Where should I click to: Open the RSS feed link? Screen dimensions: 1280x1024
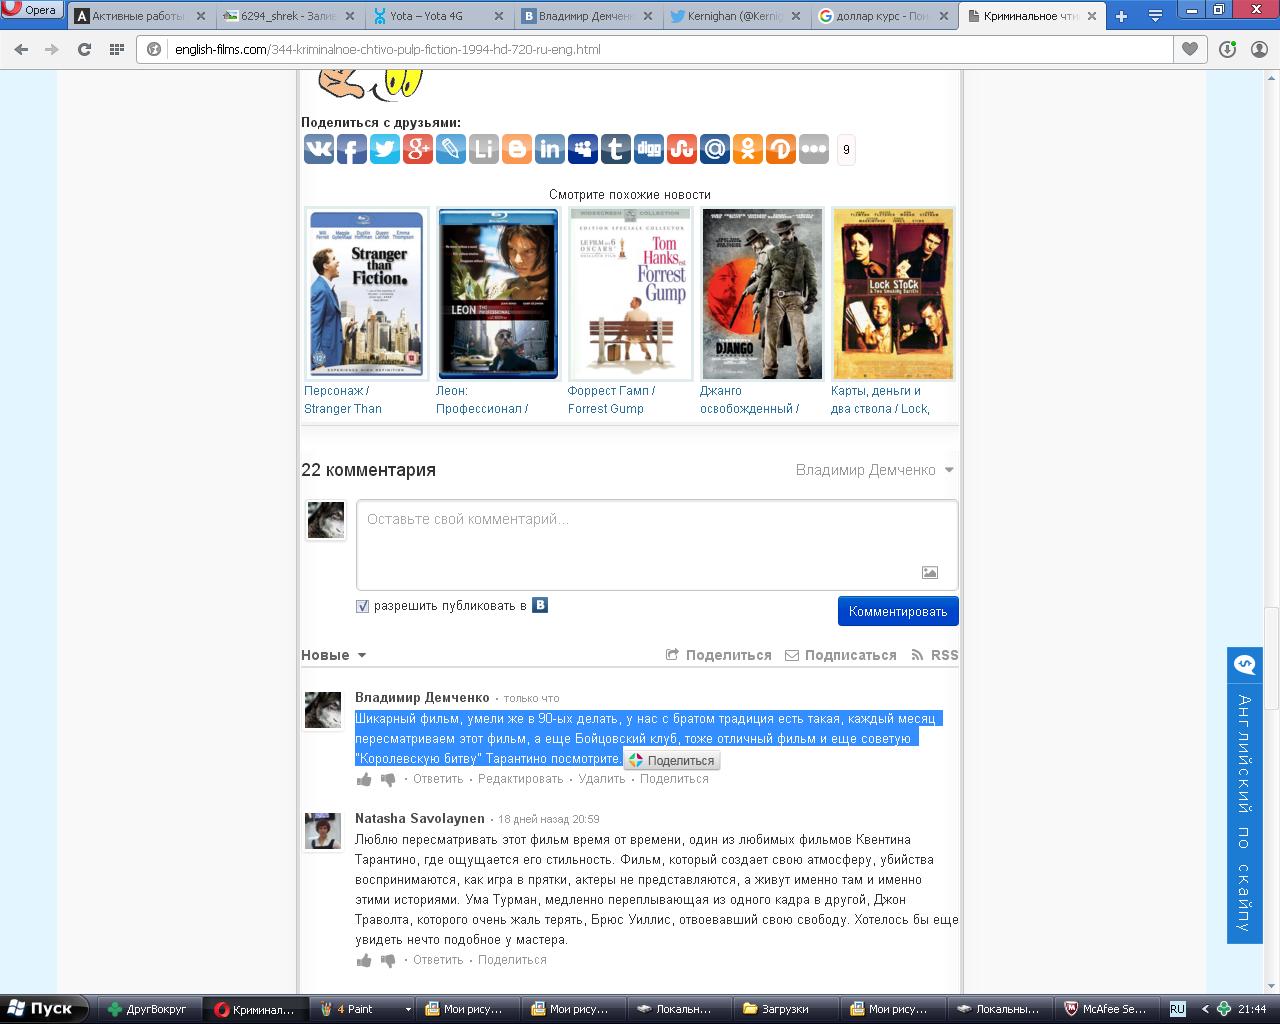(935, 655)
